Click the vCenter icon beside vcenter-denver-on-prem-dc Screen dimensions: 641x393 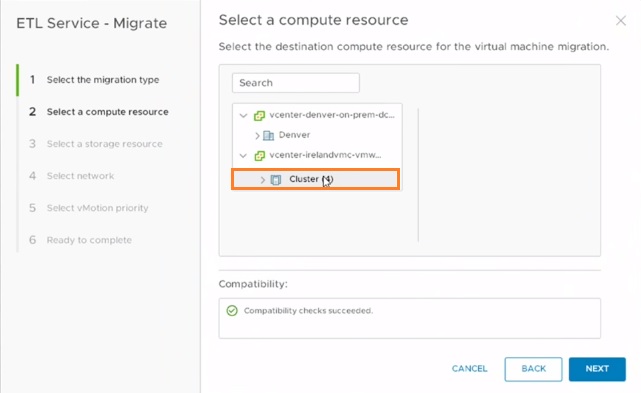pos(259,116)
